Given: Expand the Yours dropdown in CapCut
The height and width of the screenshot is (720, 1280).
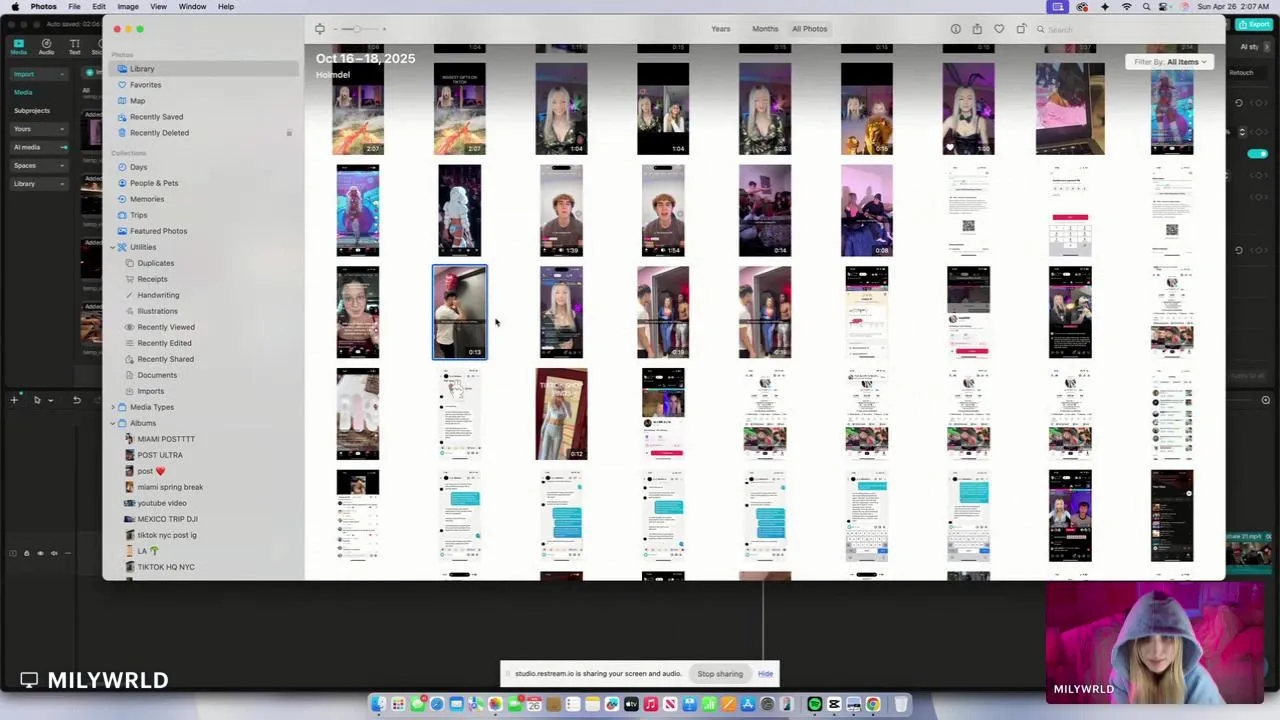Looking at the screenshot, I should point(38,129).
